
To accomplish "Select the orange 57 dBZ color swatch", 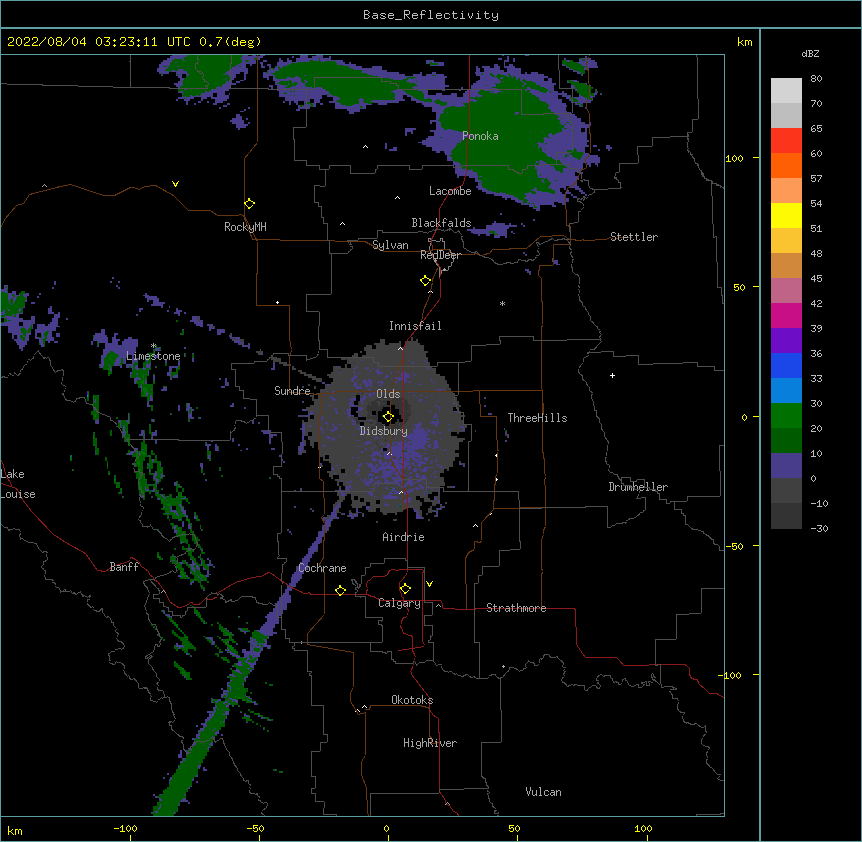I will 786,165.
